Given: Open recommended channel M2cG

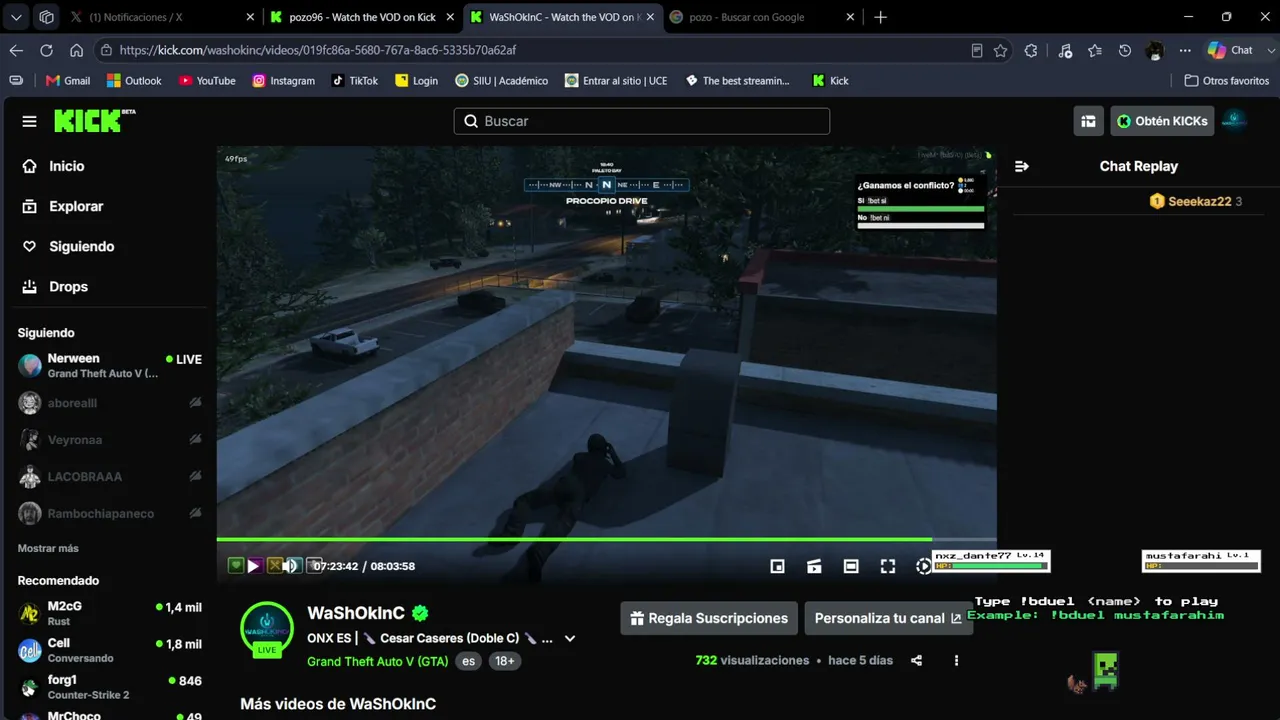Looking at the screenshot, I should (110, 613).
